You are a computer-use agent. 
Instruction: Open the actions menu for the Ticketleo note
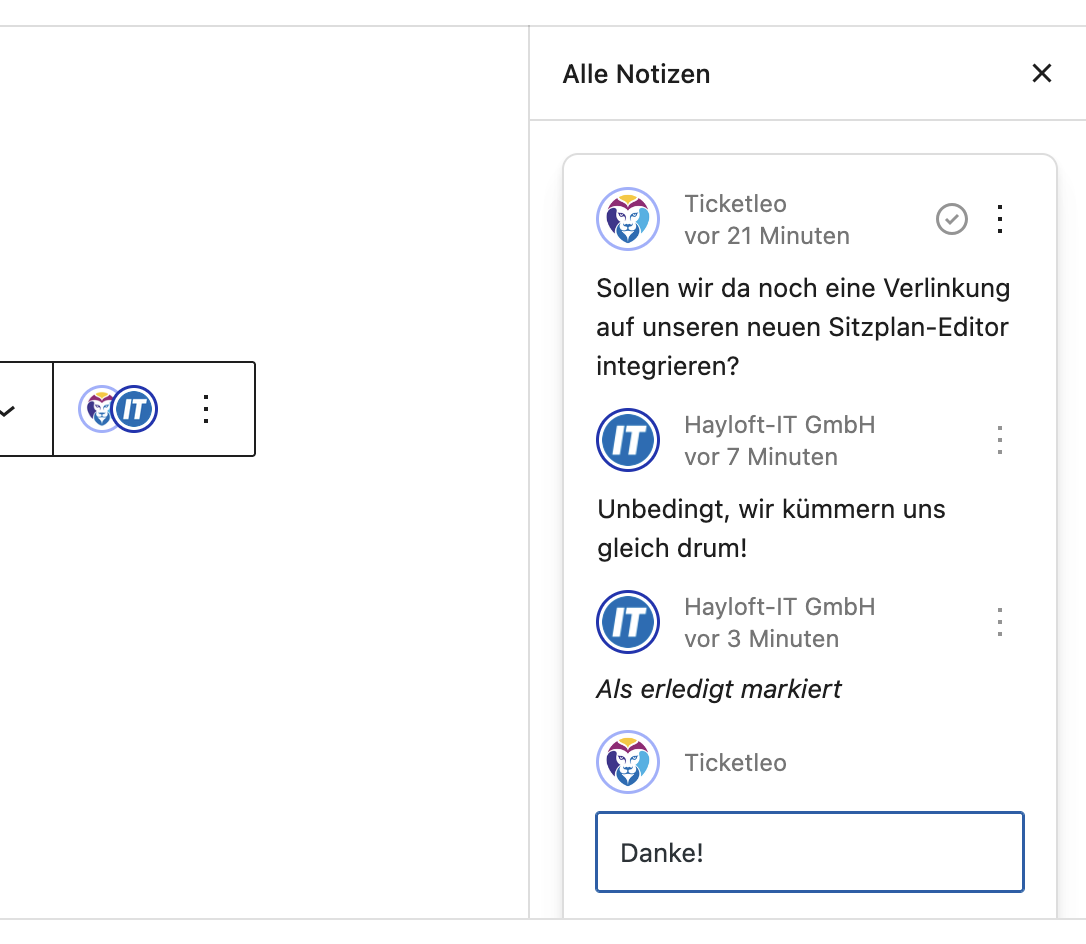999,219
